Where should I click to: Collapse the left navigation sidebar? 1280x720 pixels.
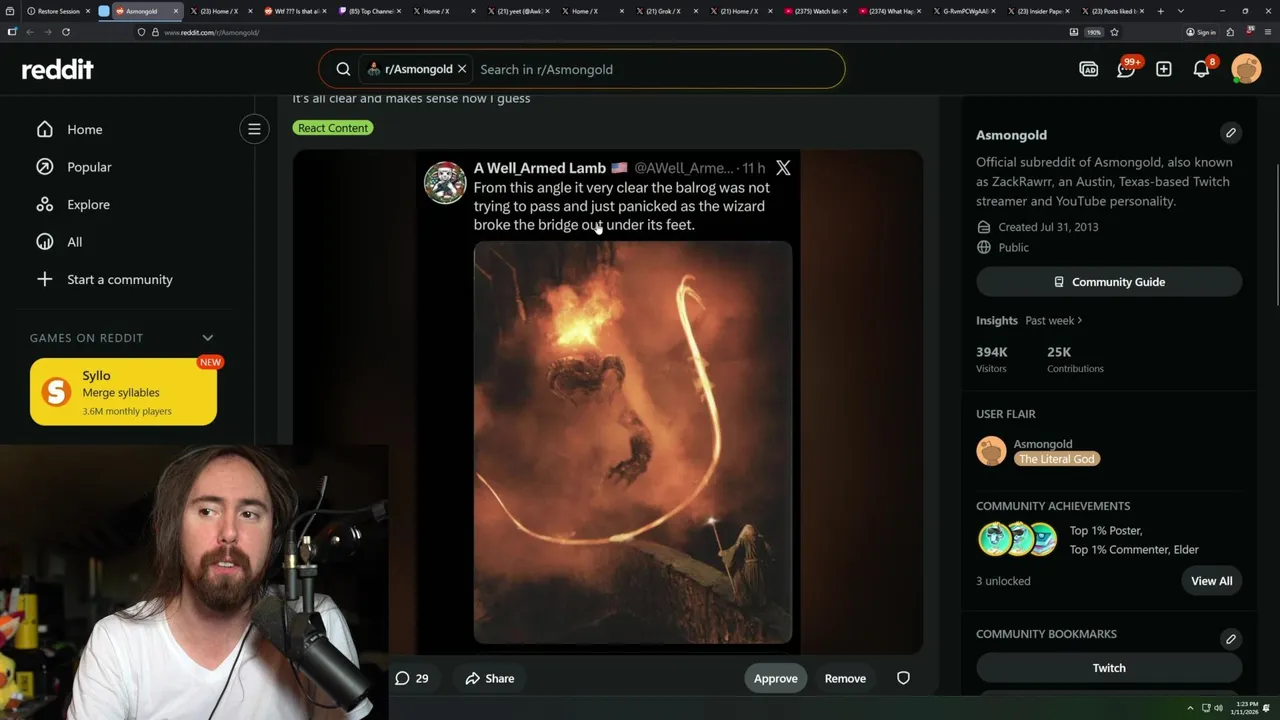pos(254,129)
